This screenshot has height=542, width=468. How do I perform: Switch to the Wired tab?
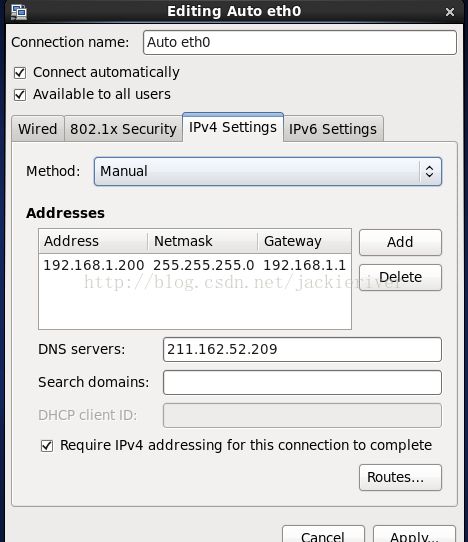pyautogui.click(x=38, y=129)
